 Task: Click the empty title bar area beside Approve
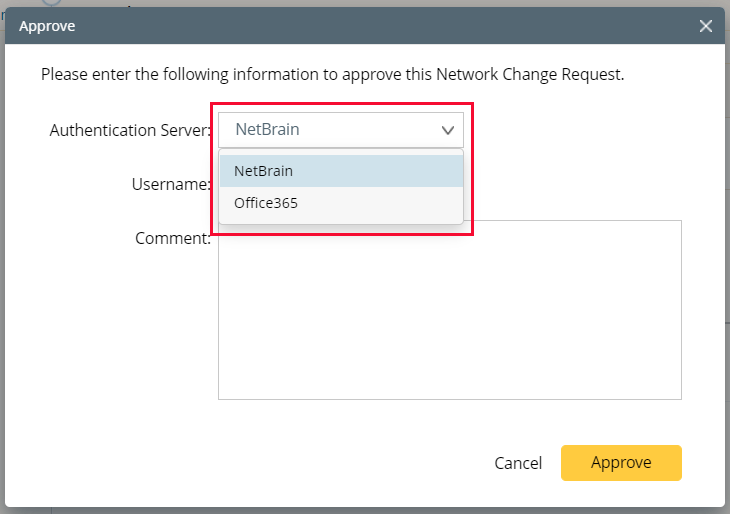point(380,26)
